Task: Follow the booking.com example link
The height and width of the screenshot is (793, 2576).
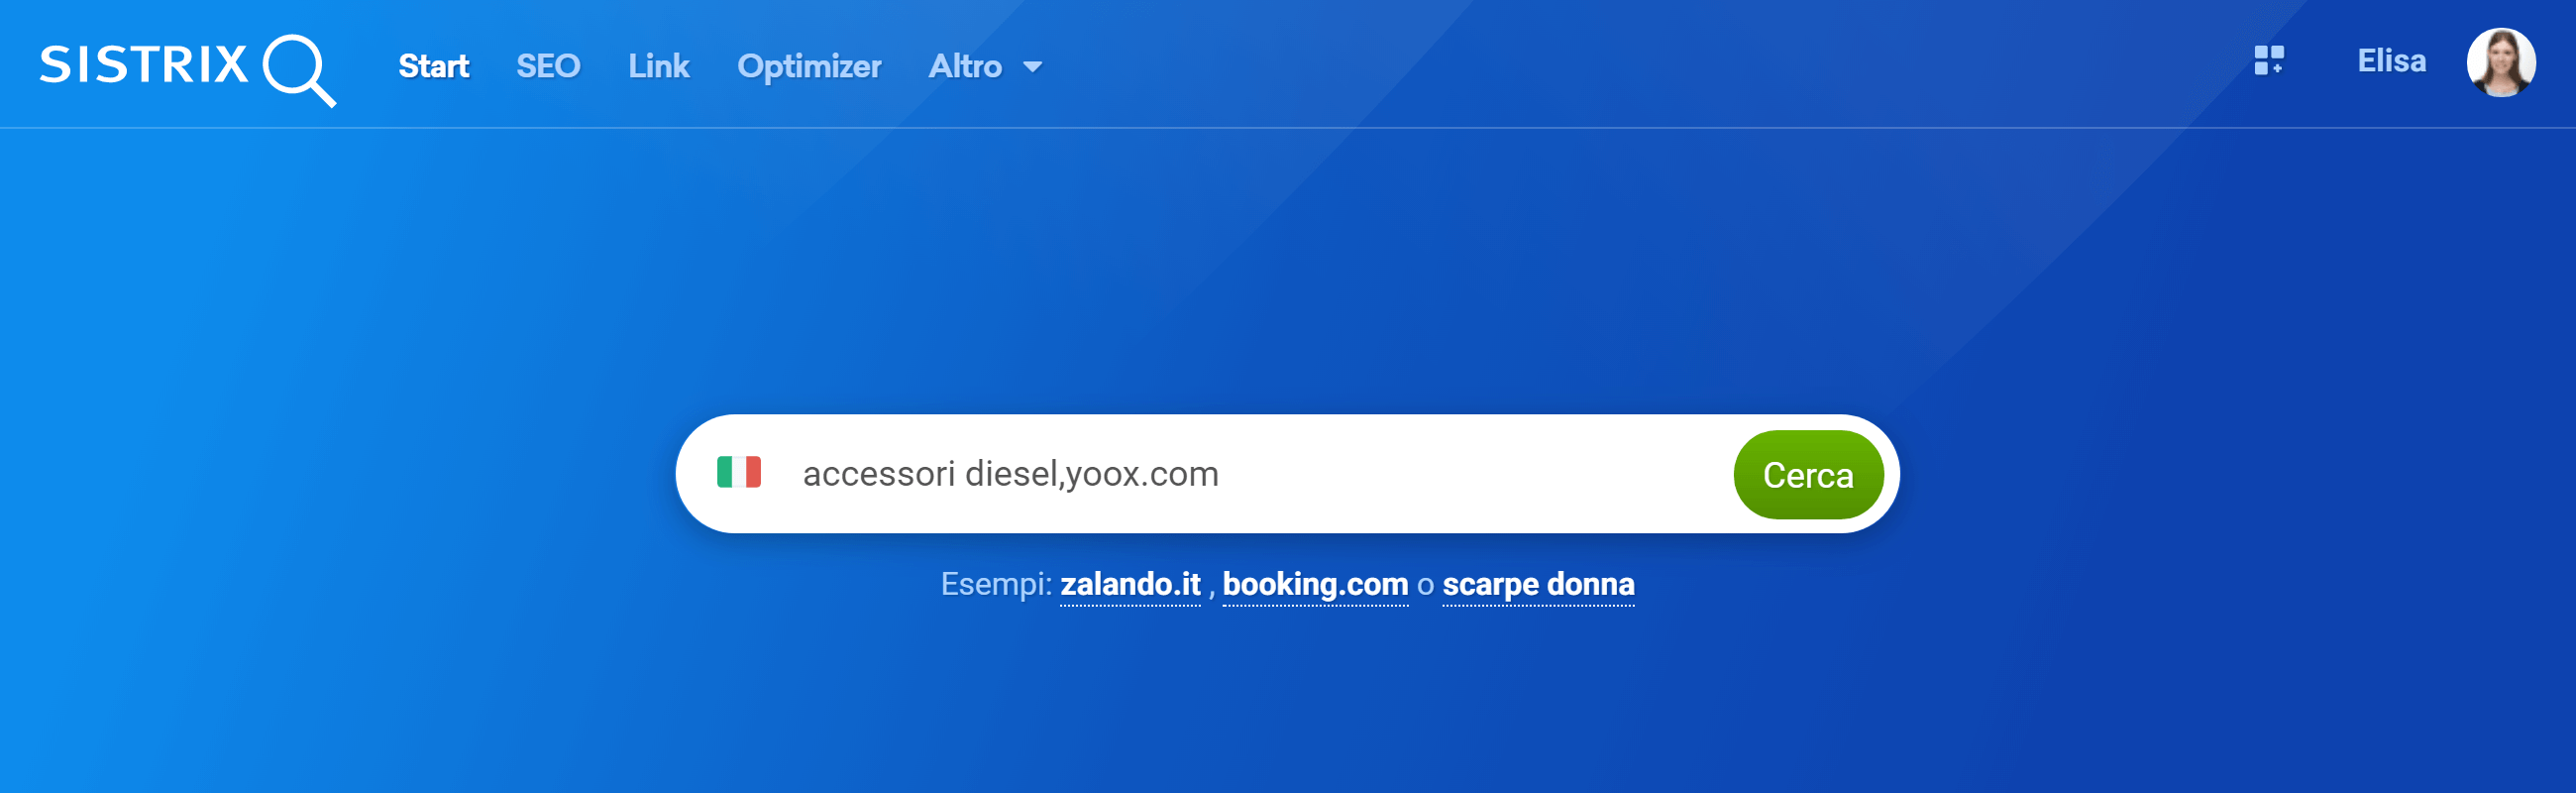Action: pos(1315,584)
